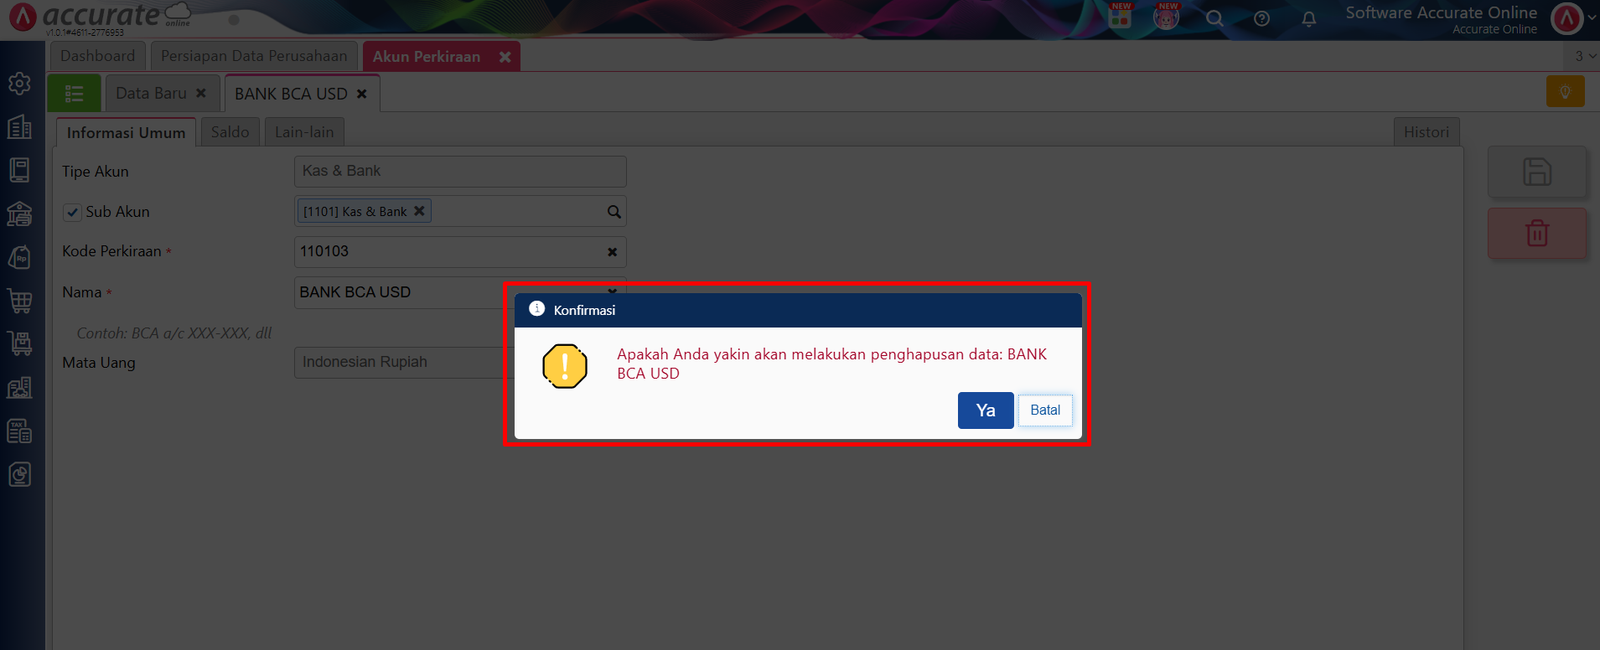Open the shopping cart purchase icon

tap(19, 300)
